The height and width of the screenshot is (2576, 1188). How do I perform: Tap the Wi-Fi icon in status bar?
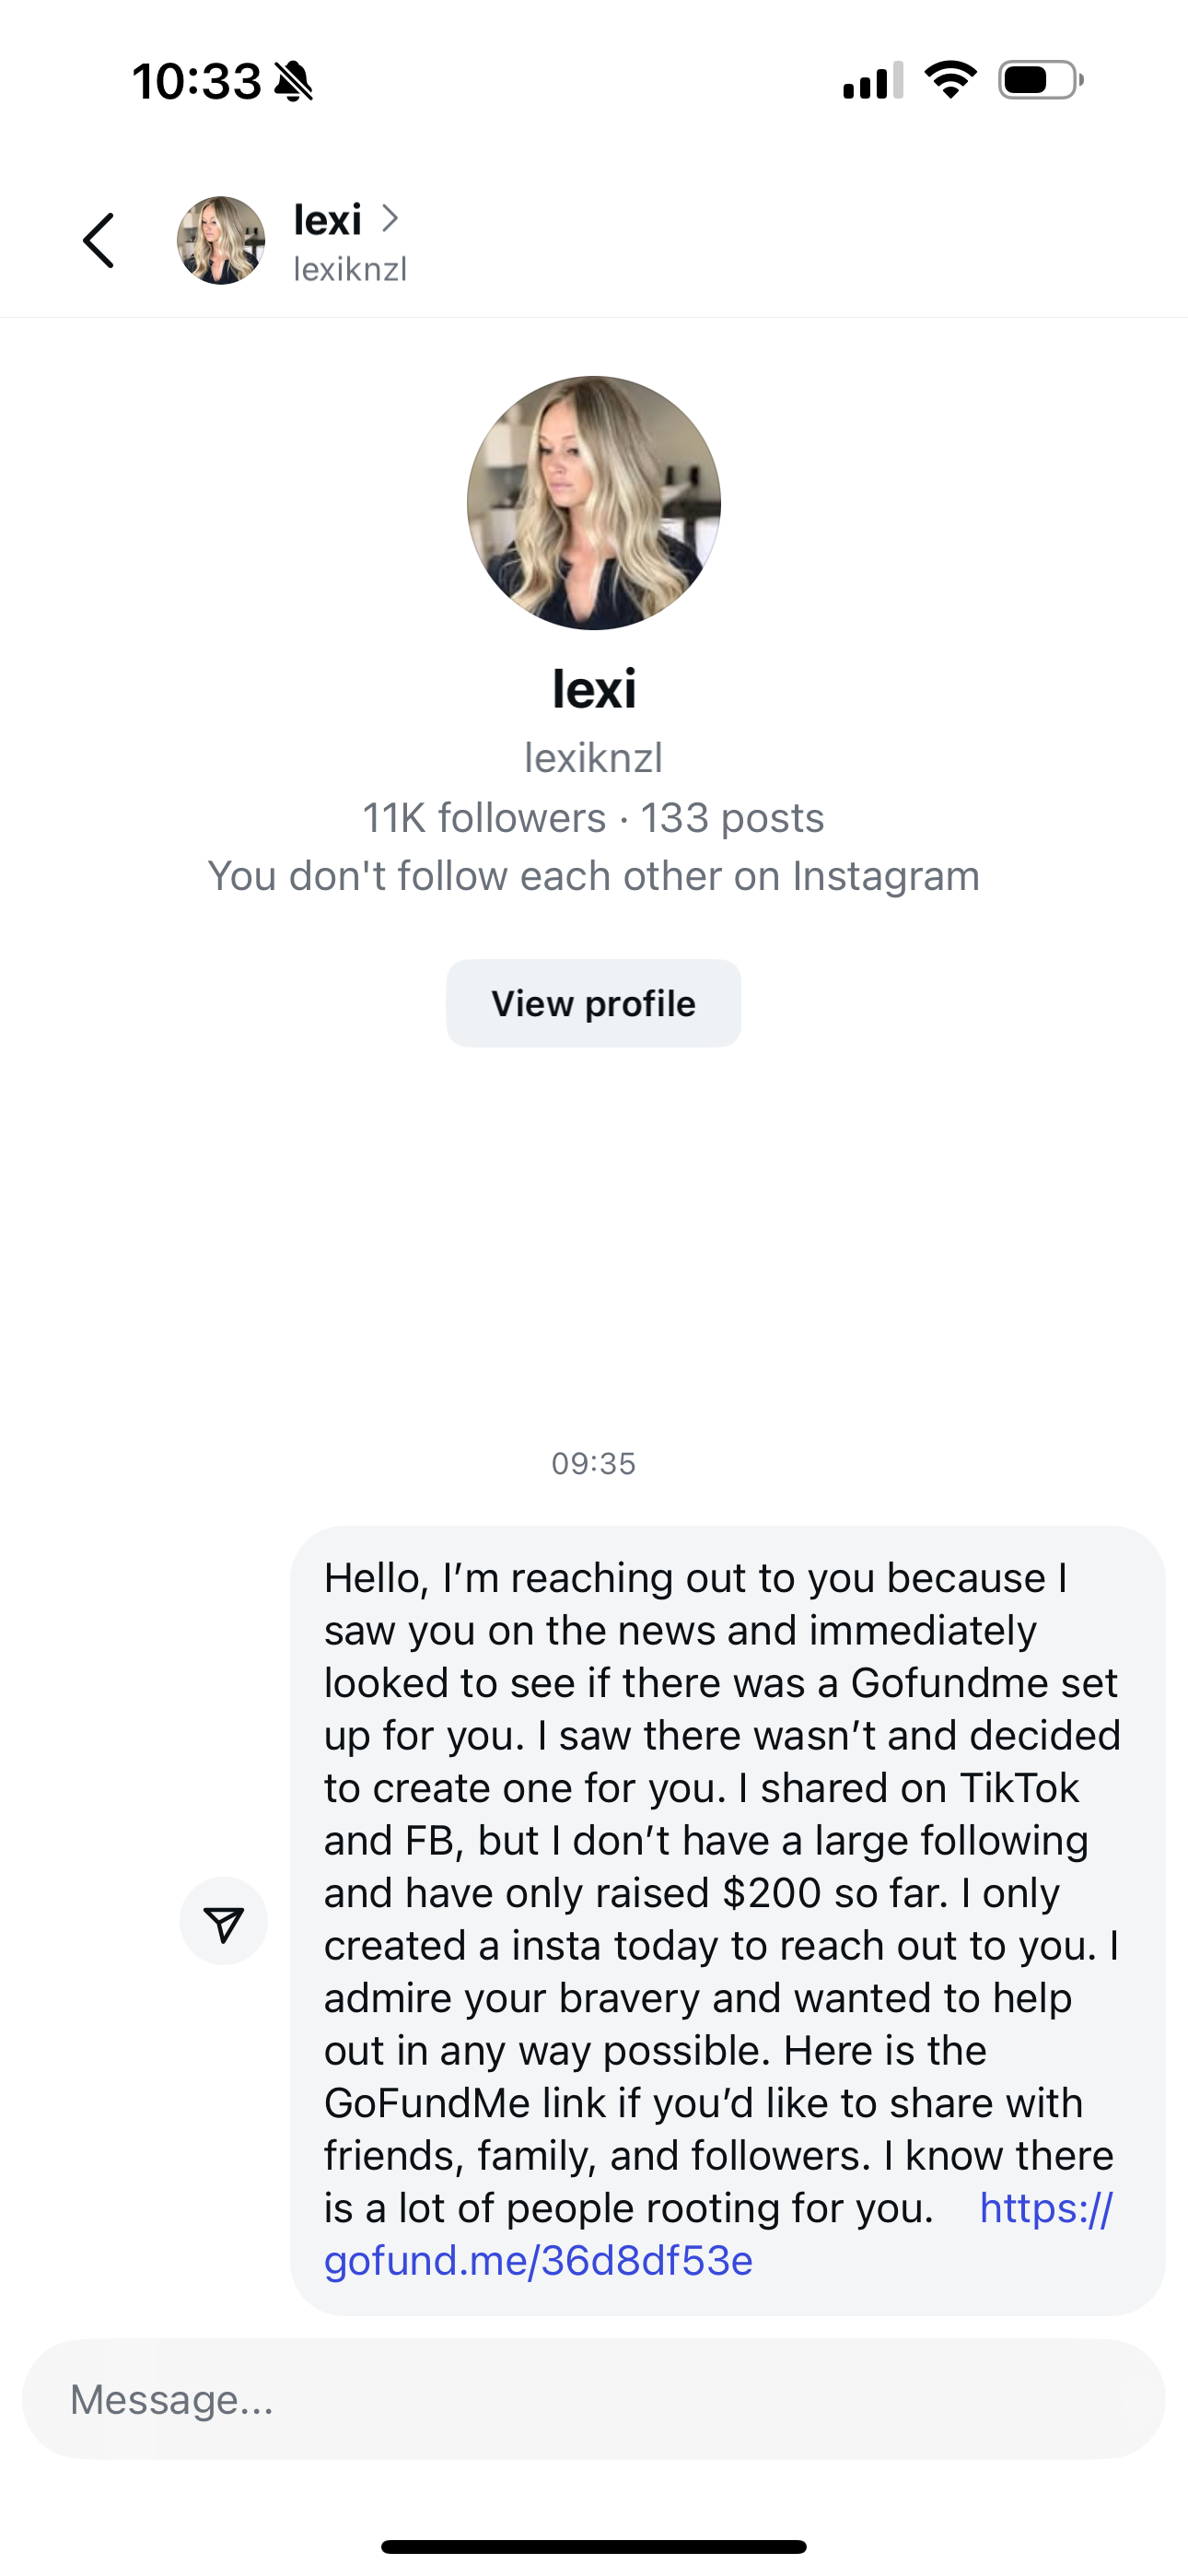(950, 80)
